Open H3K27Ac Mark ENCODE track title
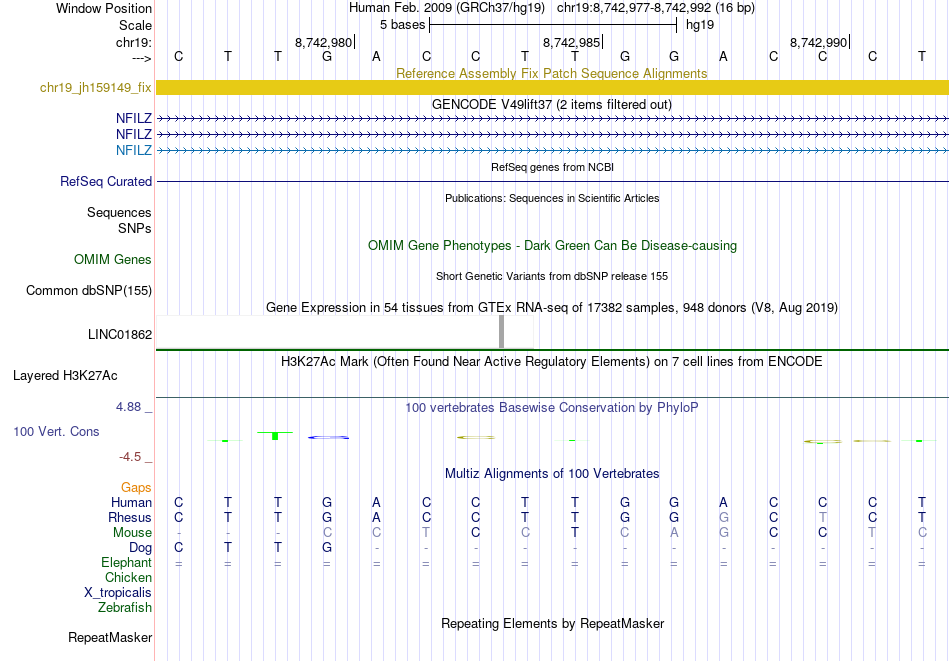950x661 pixels. 552,362
